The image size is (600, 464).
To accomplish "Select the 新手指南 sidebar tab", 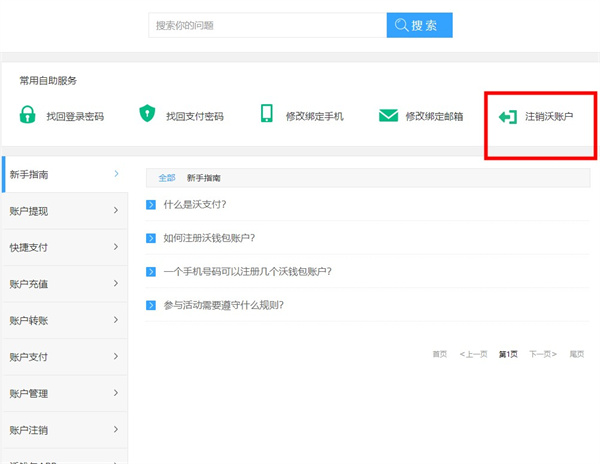I will pyautogui.click(x=64, y=174).
